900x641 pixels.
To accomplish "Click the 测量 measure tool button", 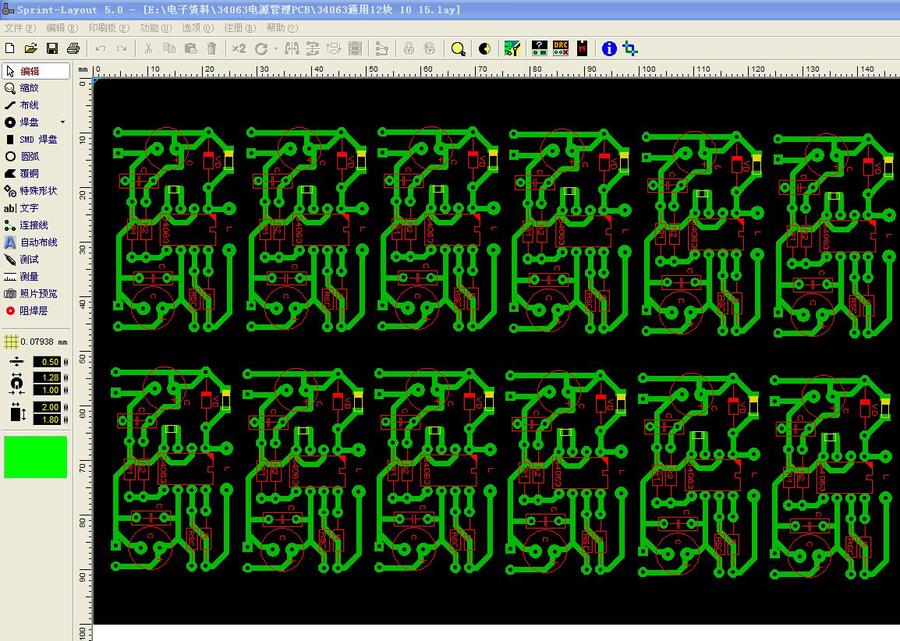I will (30, 277).
